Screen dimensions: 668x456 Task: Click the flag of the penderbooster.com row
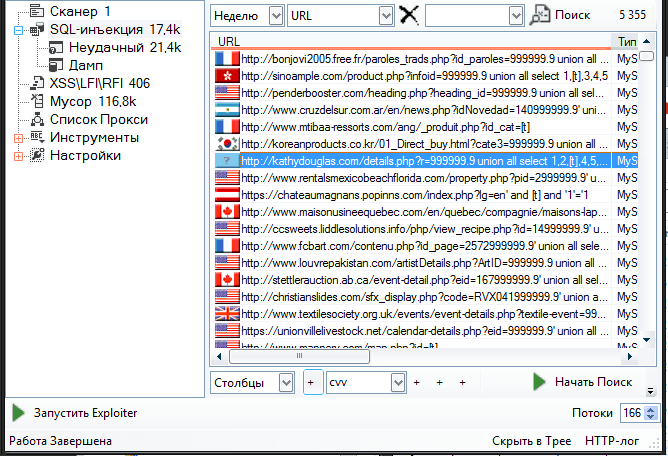[x=227, y=93]
